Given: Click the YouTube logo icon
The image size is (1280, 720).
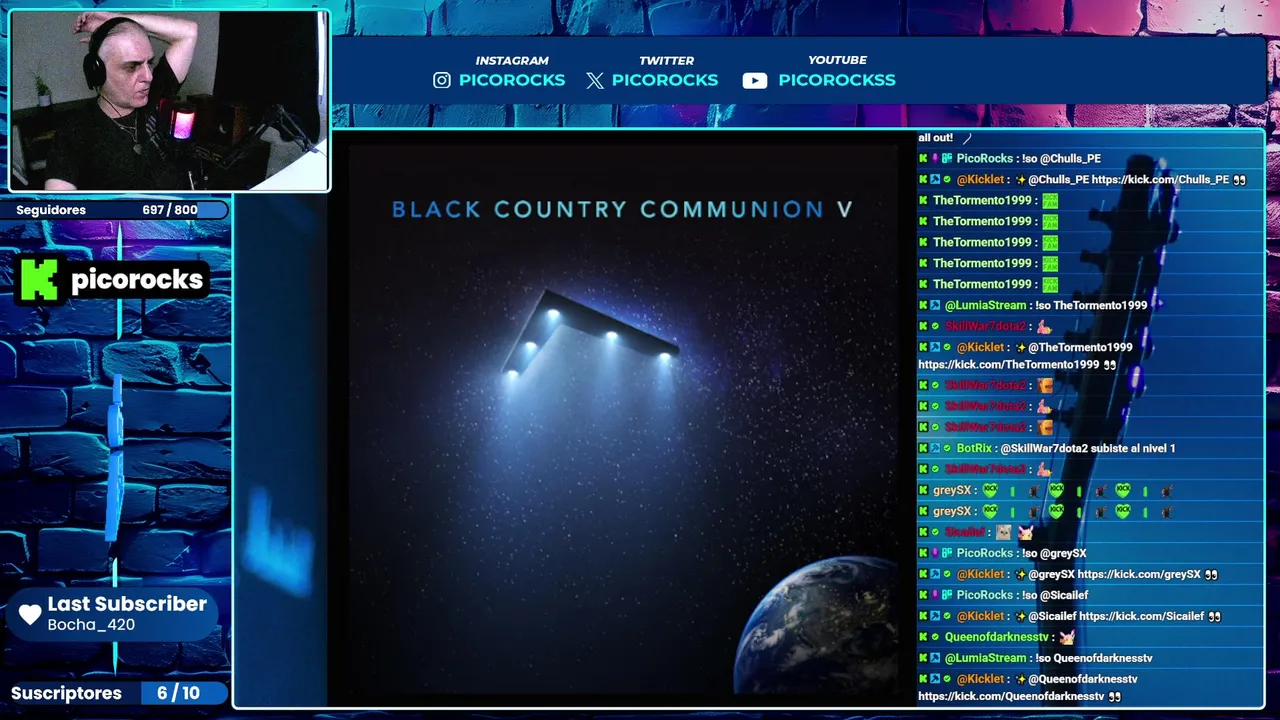Looking at the screenshot, I should pos(755,81).
